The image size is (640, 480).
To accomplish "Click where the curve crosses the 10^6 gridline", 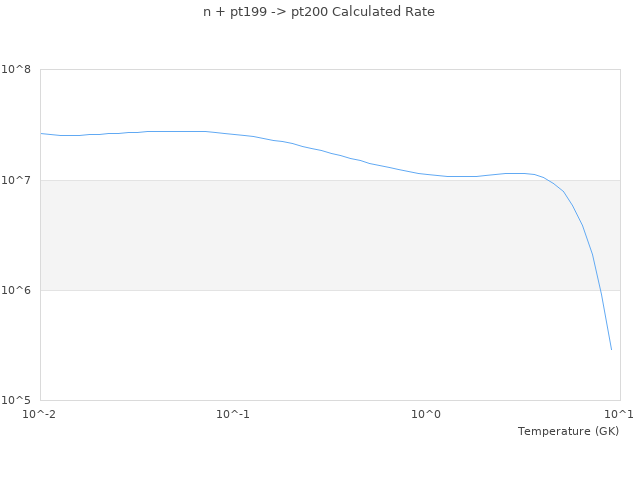I will [x=598, y=290].
